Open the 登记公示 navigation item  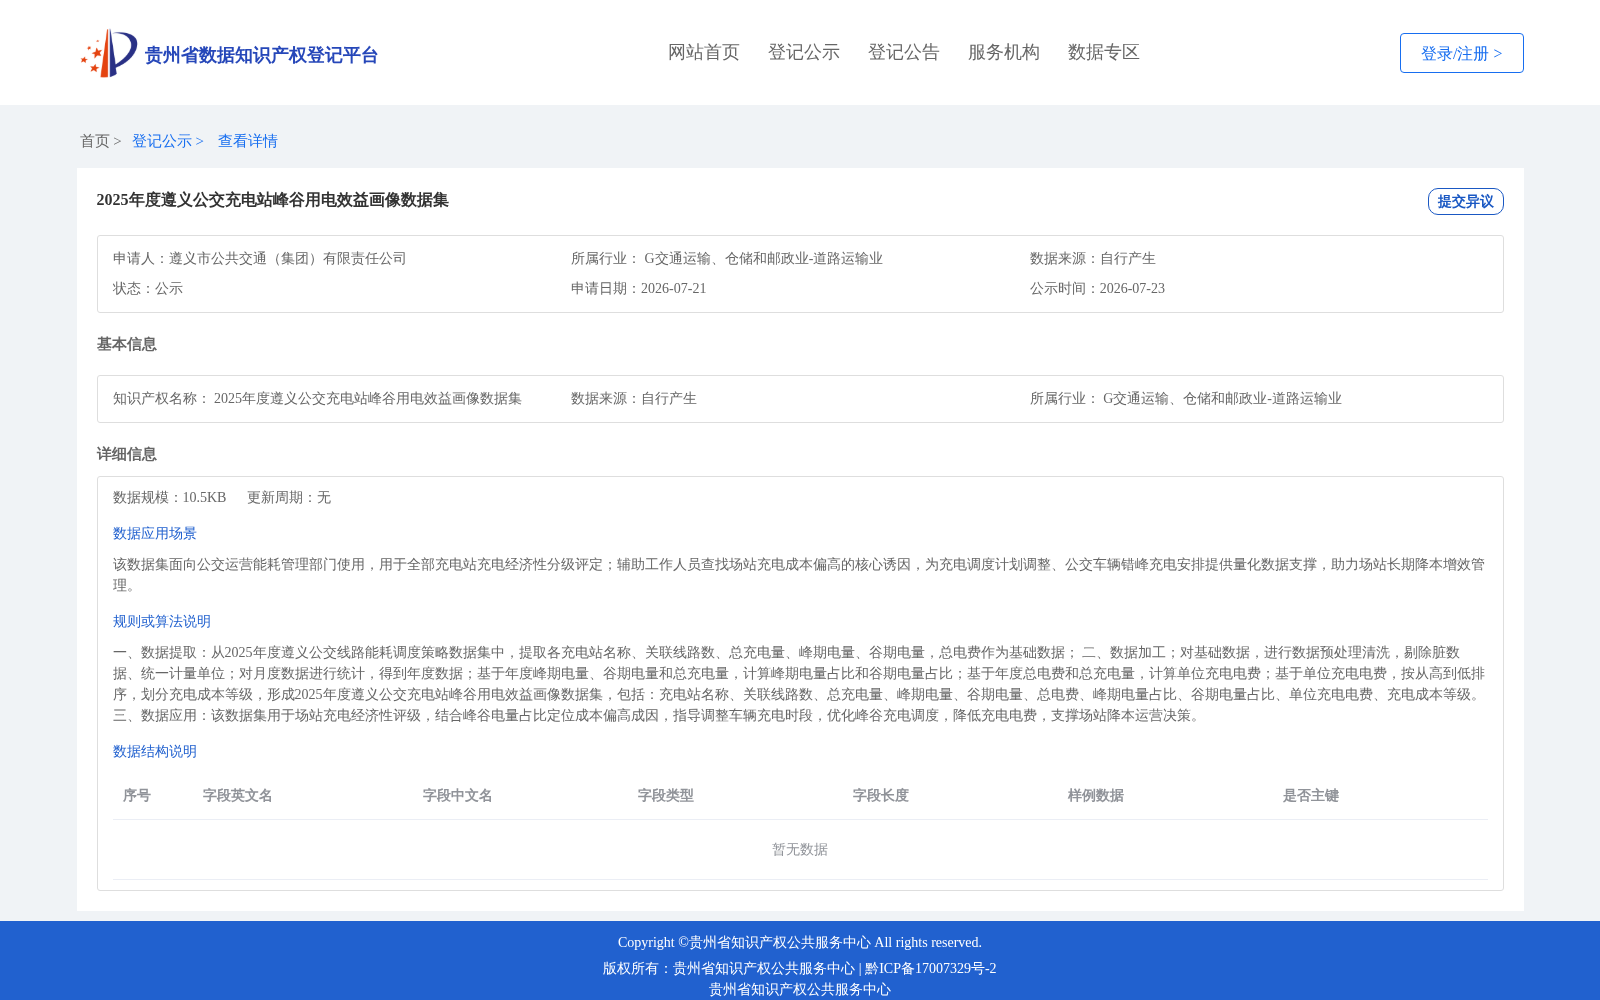(804, 52)
